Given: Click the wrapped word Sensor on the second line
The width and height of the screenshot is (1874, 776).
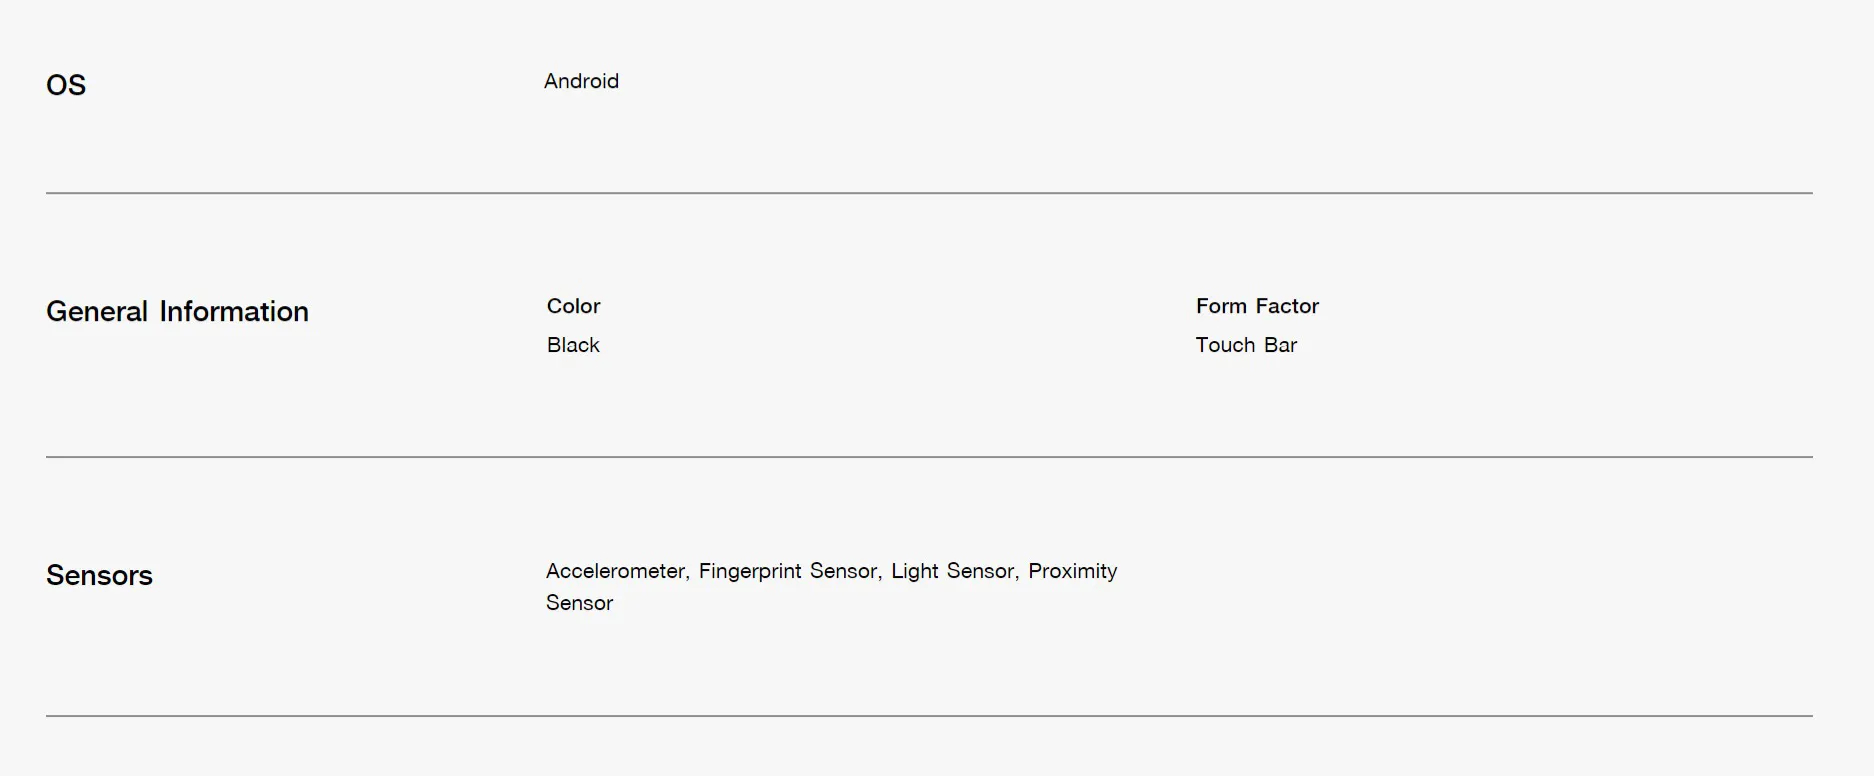Looking at the screenshot, I should pyautogui.click(x=579, y=603).
